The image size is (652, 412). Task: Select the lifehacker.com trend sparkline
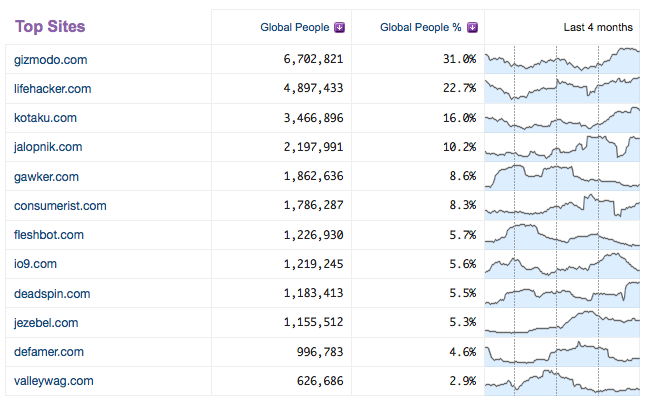tap(562, 89)
